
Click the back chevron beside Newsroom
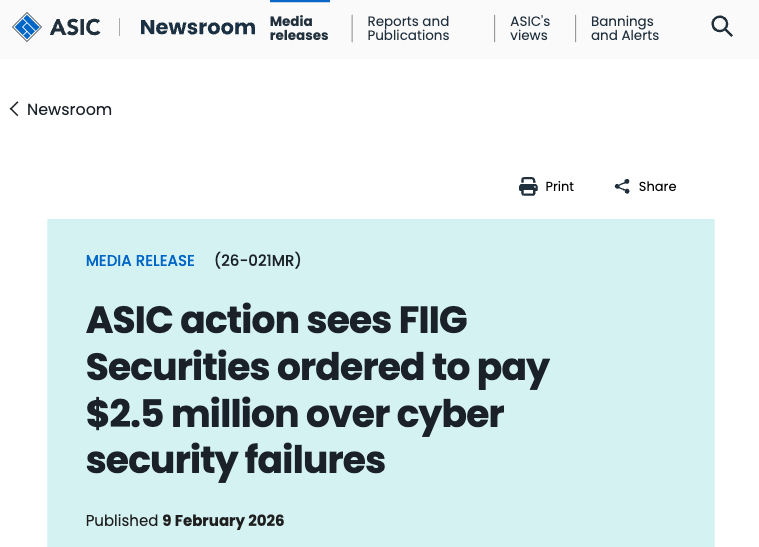tap(14, 109)
